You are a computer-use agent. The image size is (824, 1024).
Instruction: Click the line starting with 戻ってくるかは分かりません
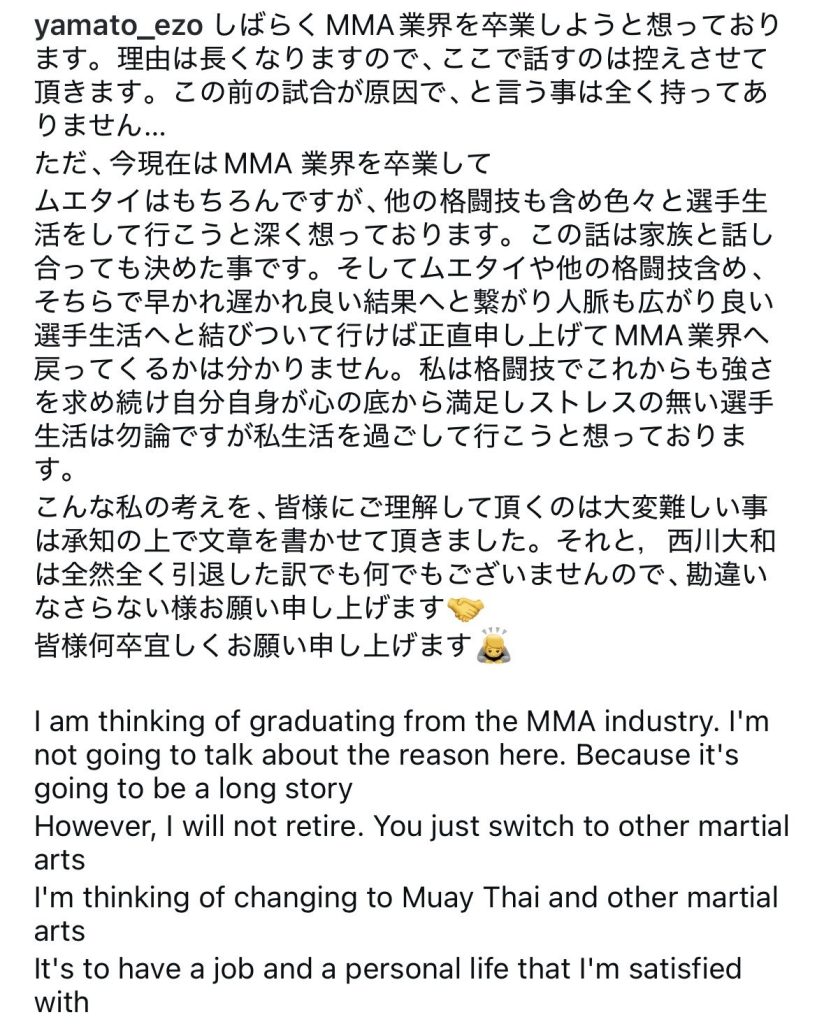(404, 370)
